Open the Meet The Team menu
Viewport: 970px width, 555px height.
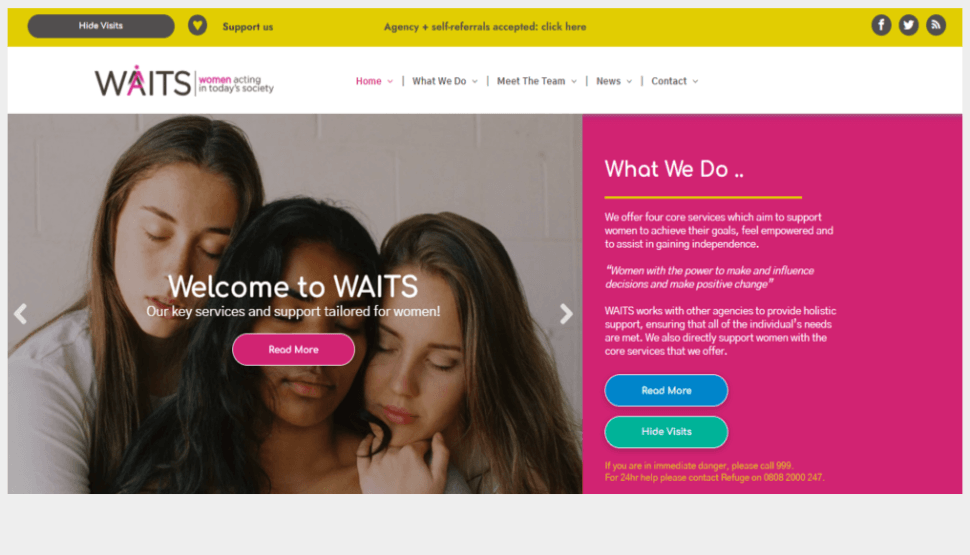pos(531,81)
